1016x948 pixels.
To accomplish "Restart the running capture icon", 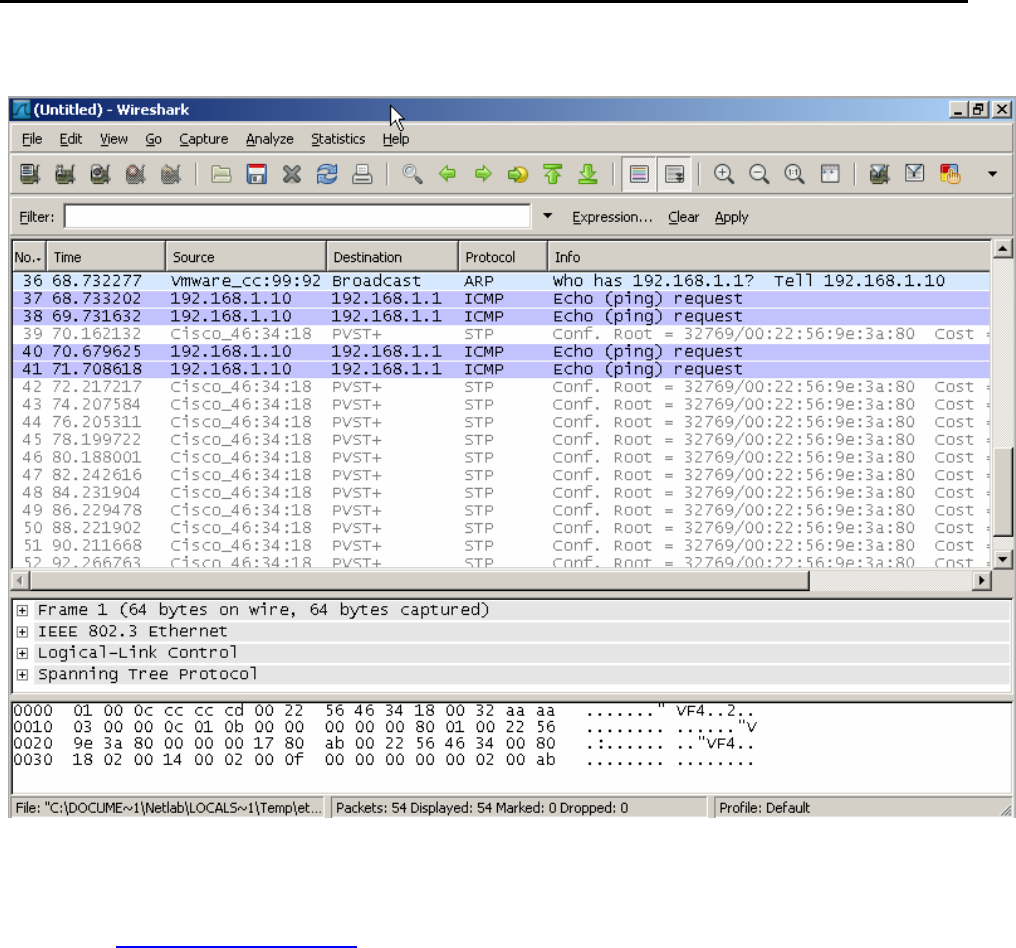I will 170,174.
